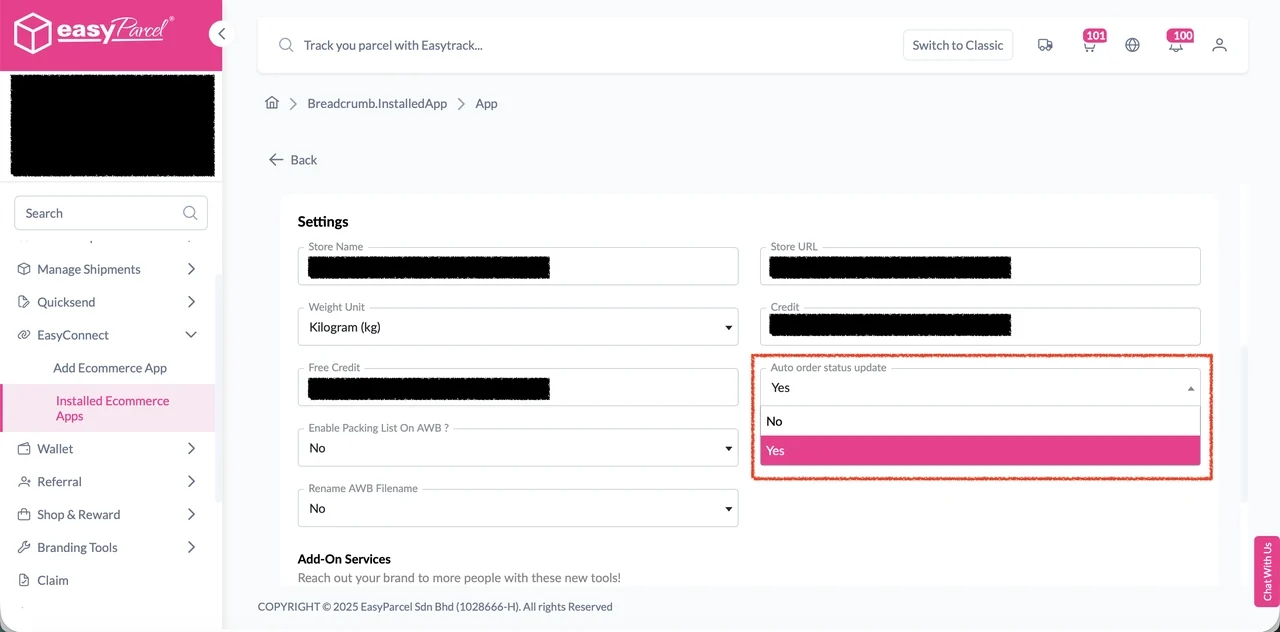Open notifications showing 100 alerts
The image size is (1280, 632).
coord(1176,45)
